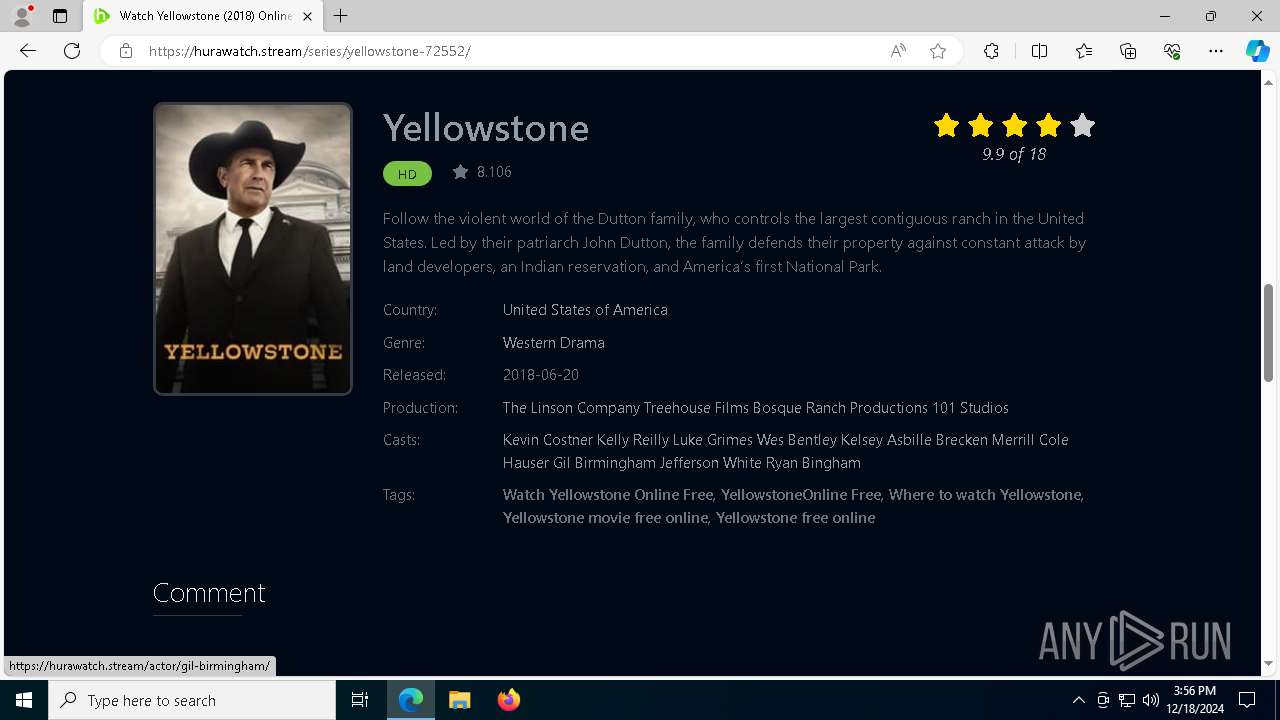Add this page to favorites with the star icon
Screen dimensions: 1280x720
tap(938, 51)
